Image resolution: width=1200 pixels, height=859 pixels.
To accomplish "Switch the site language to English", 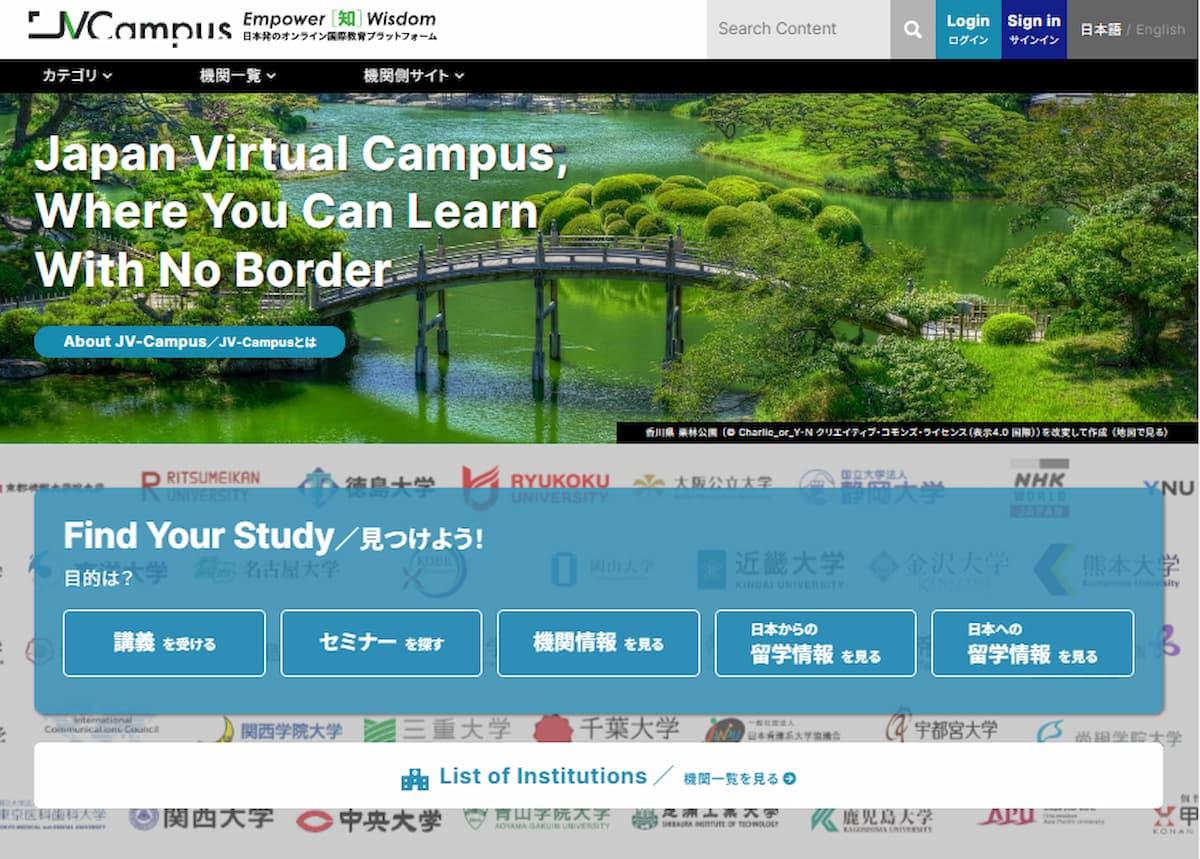I will (1159, 29).
